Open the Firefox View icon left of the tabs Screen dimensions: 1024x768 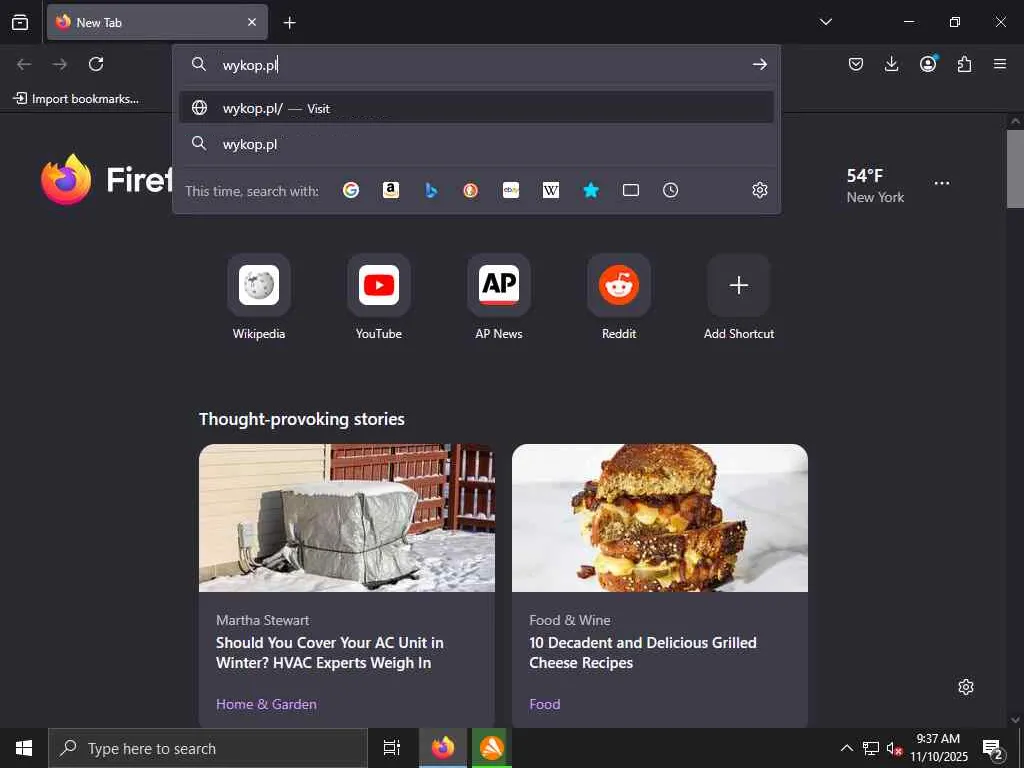click(20, 22)
